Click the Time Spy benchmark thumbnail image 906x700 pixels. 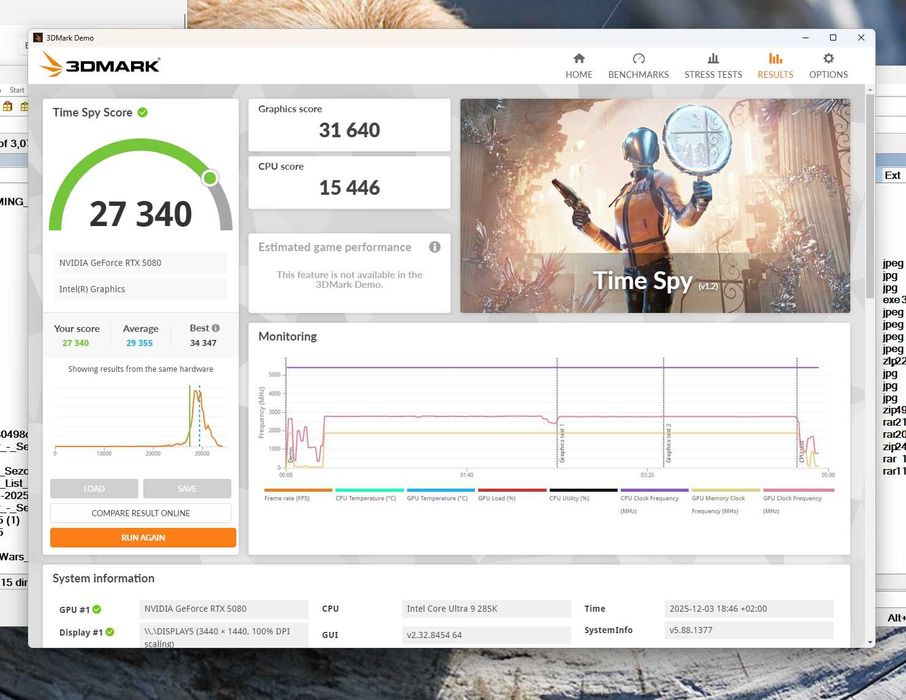click(x=655, y=206)
